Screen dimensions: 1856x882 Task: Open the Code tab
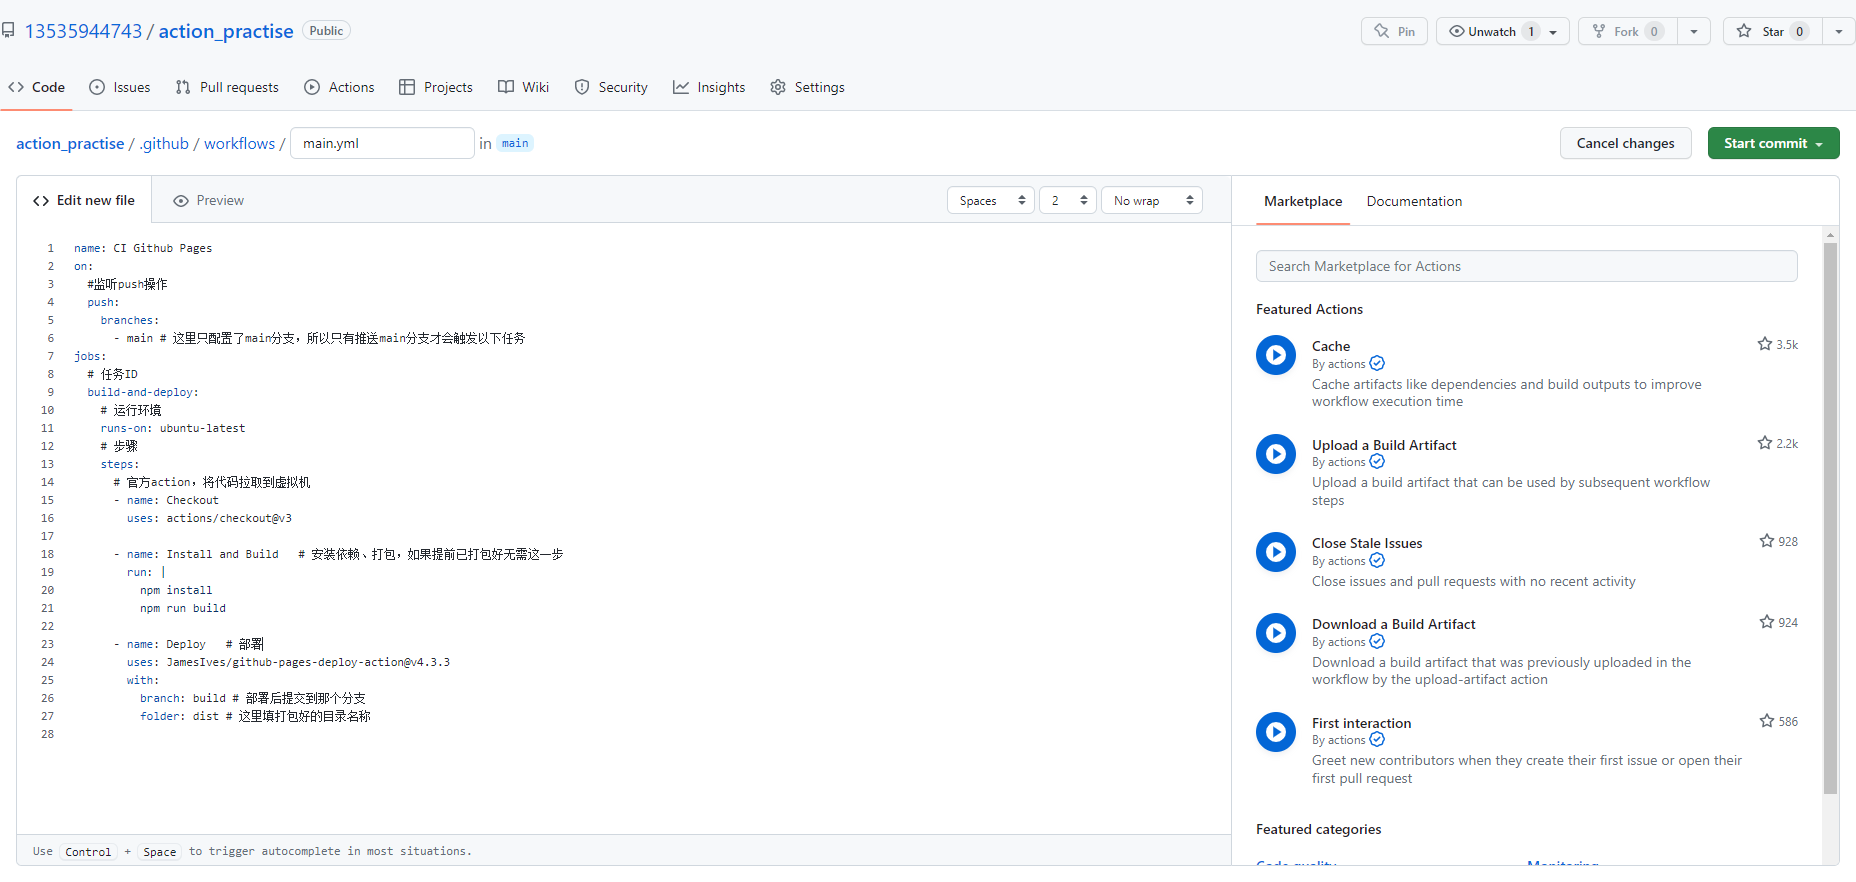click(x=37, y=87)
